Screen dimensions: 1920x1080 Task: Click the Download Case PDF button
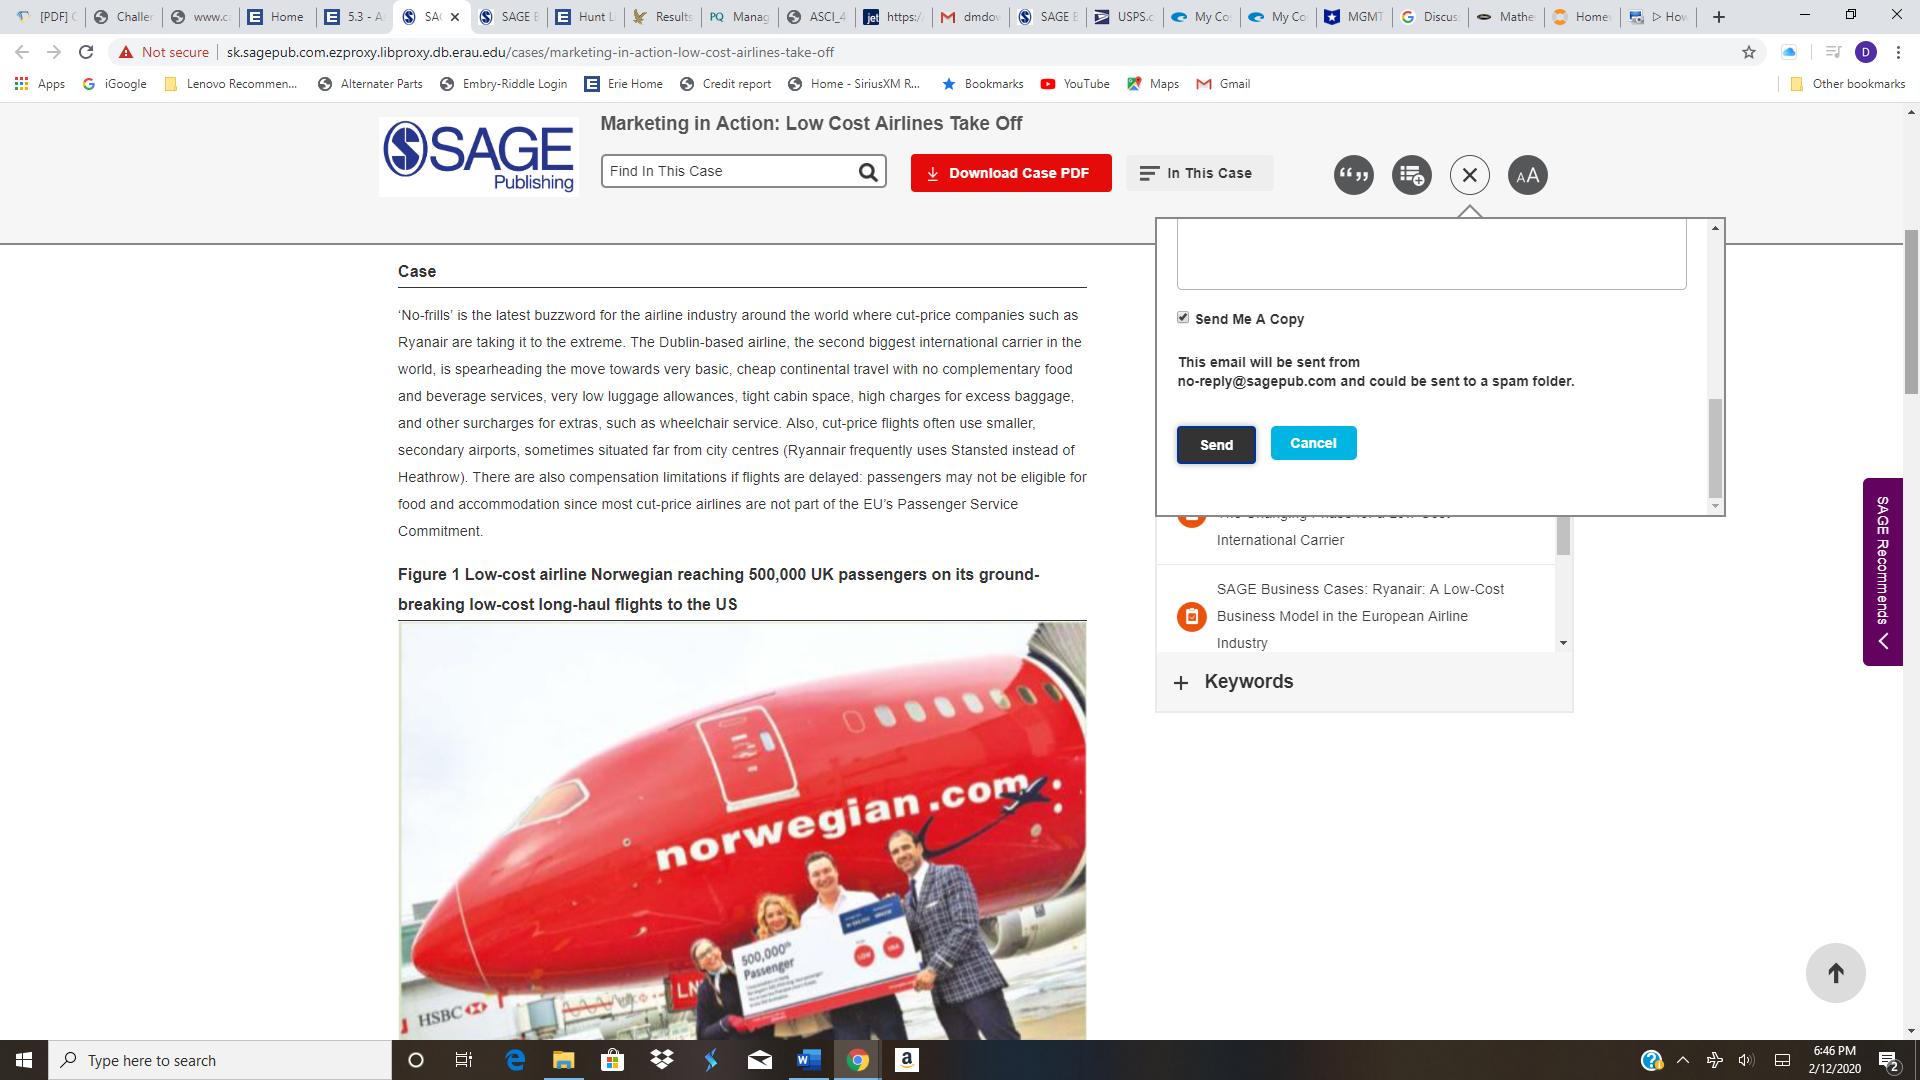point(1011,173)
